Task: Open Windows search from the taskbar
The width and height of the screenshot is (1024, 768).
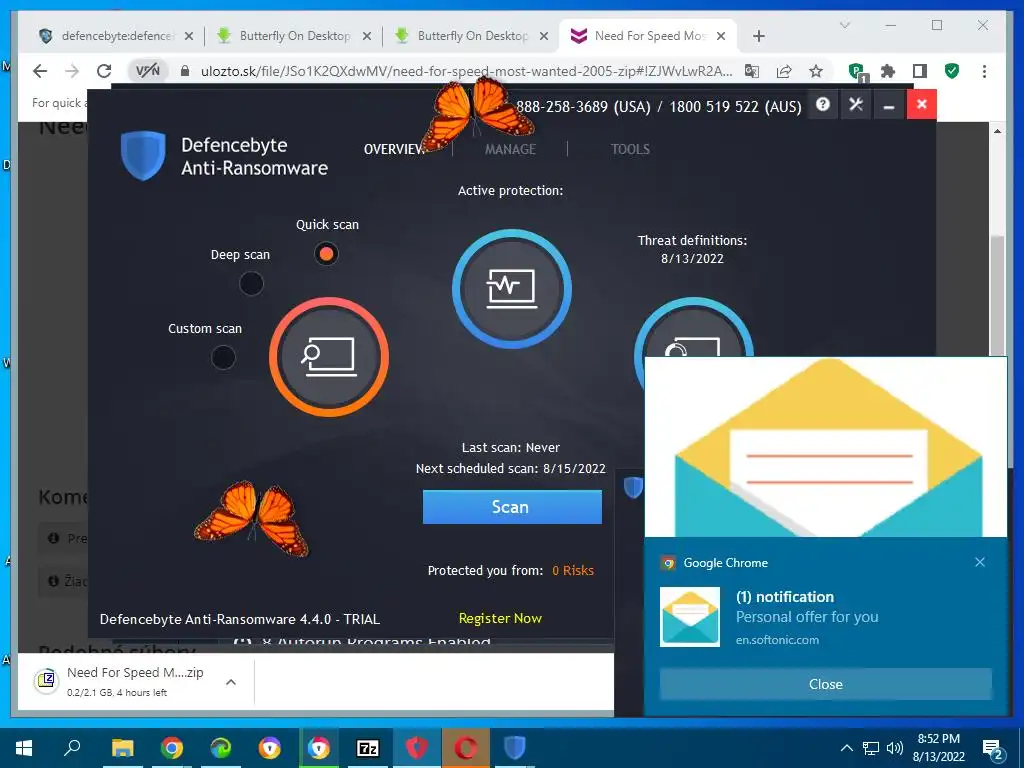Action: pos(72,748)
